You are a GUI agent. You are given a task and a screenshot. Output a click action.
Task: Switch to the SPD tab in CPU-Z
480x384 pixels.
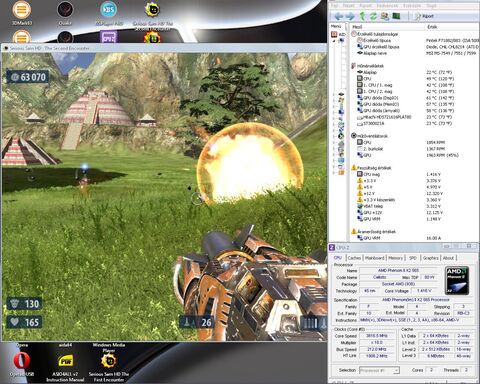click(x=413, y=258)
